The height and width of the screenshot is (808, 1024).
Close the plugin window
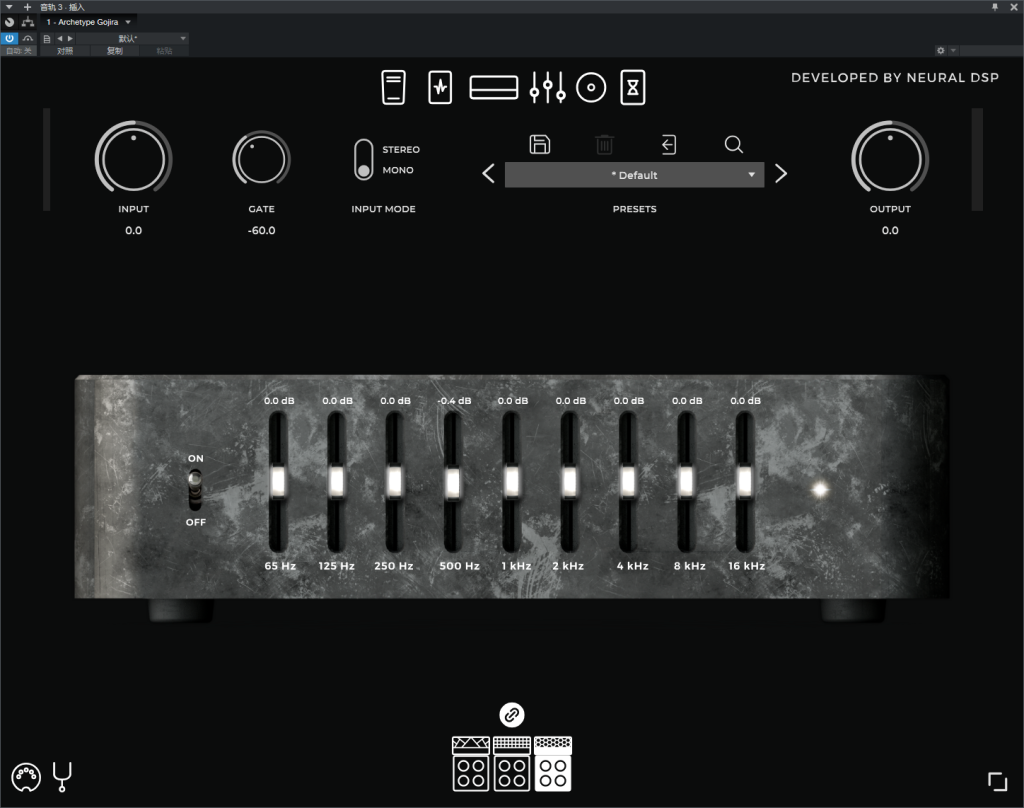click(1014, 7)
